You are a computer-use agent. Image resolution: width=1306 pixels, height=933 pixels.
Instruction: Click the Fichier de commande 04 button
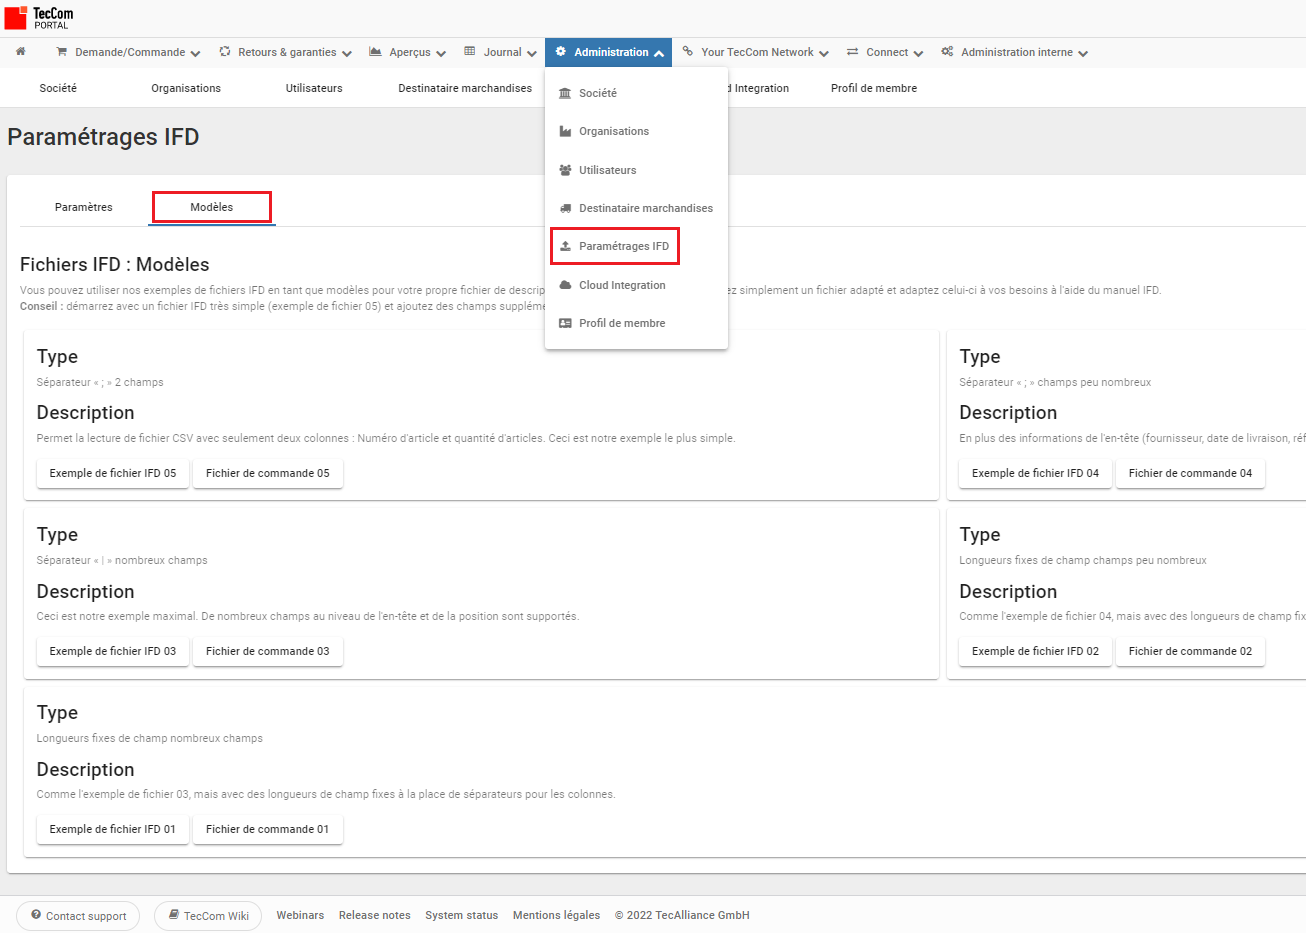click(x=1190, y=473)
